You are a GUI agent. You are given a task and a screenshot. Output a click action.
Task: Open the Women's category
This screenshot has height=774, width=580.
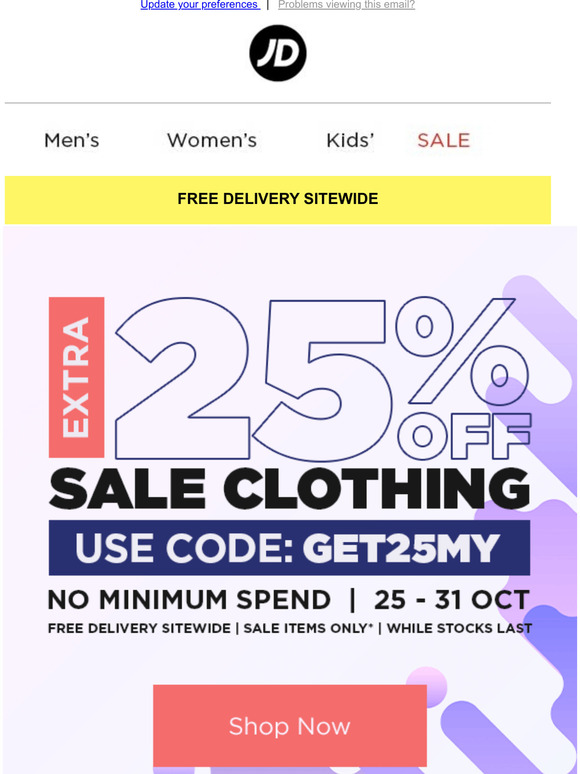pyautogui.click(x=212, y=140)
